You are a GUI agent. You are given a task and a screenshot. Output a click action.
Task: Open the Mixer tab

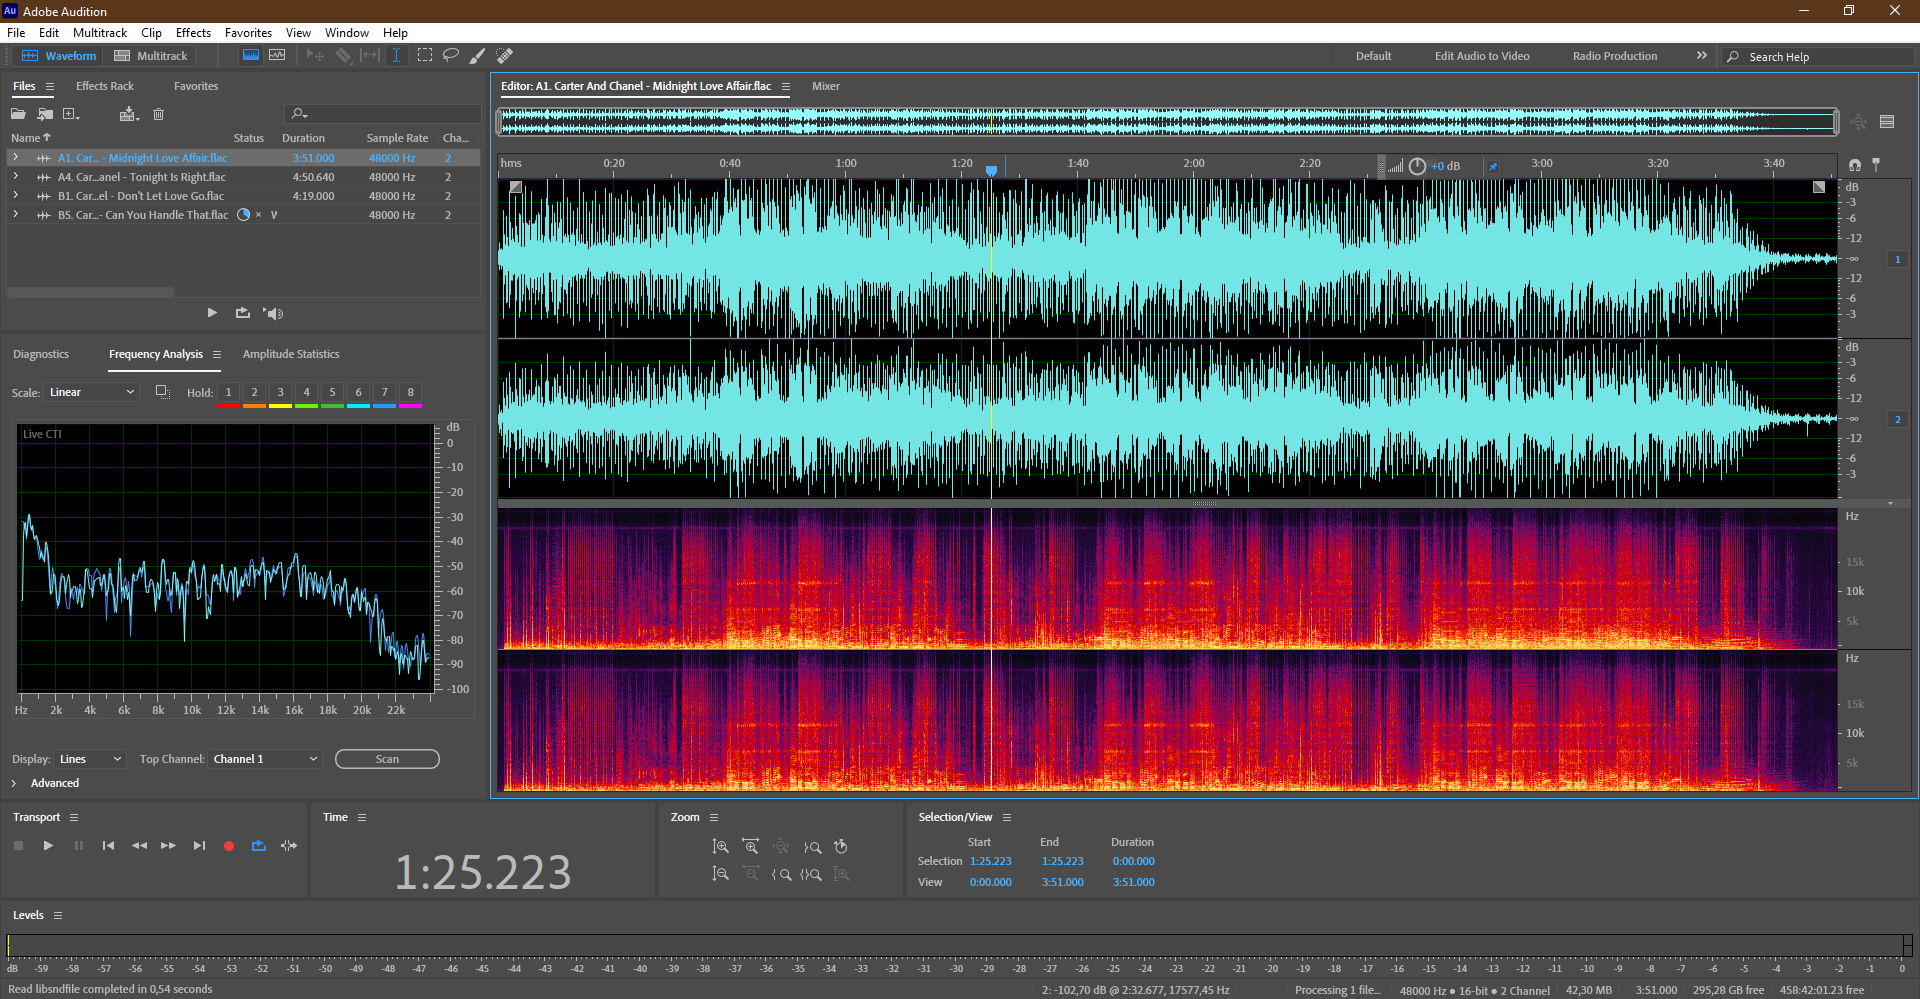pyautogui.click(x=826, y=86)
